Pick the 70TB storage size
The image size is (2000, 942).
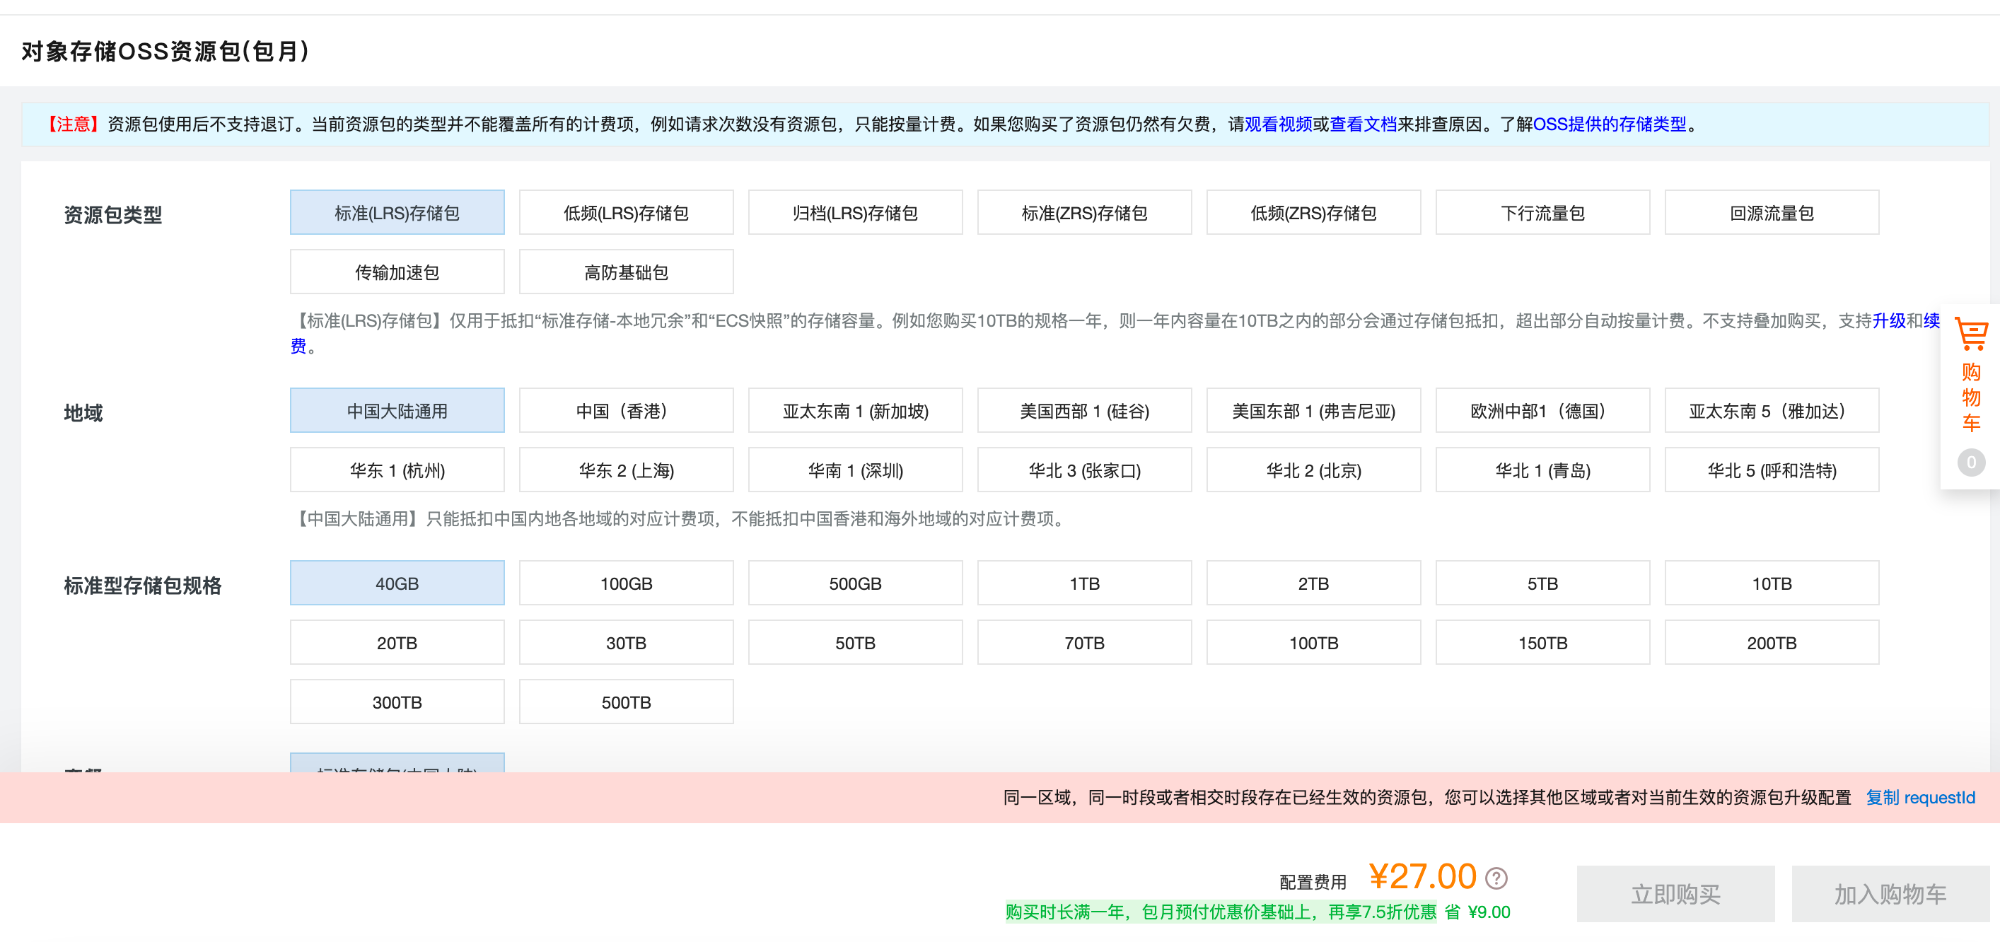pos(1084,642)
